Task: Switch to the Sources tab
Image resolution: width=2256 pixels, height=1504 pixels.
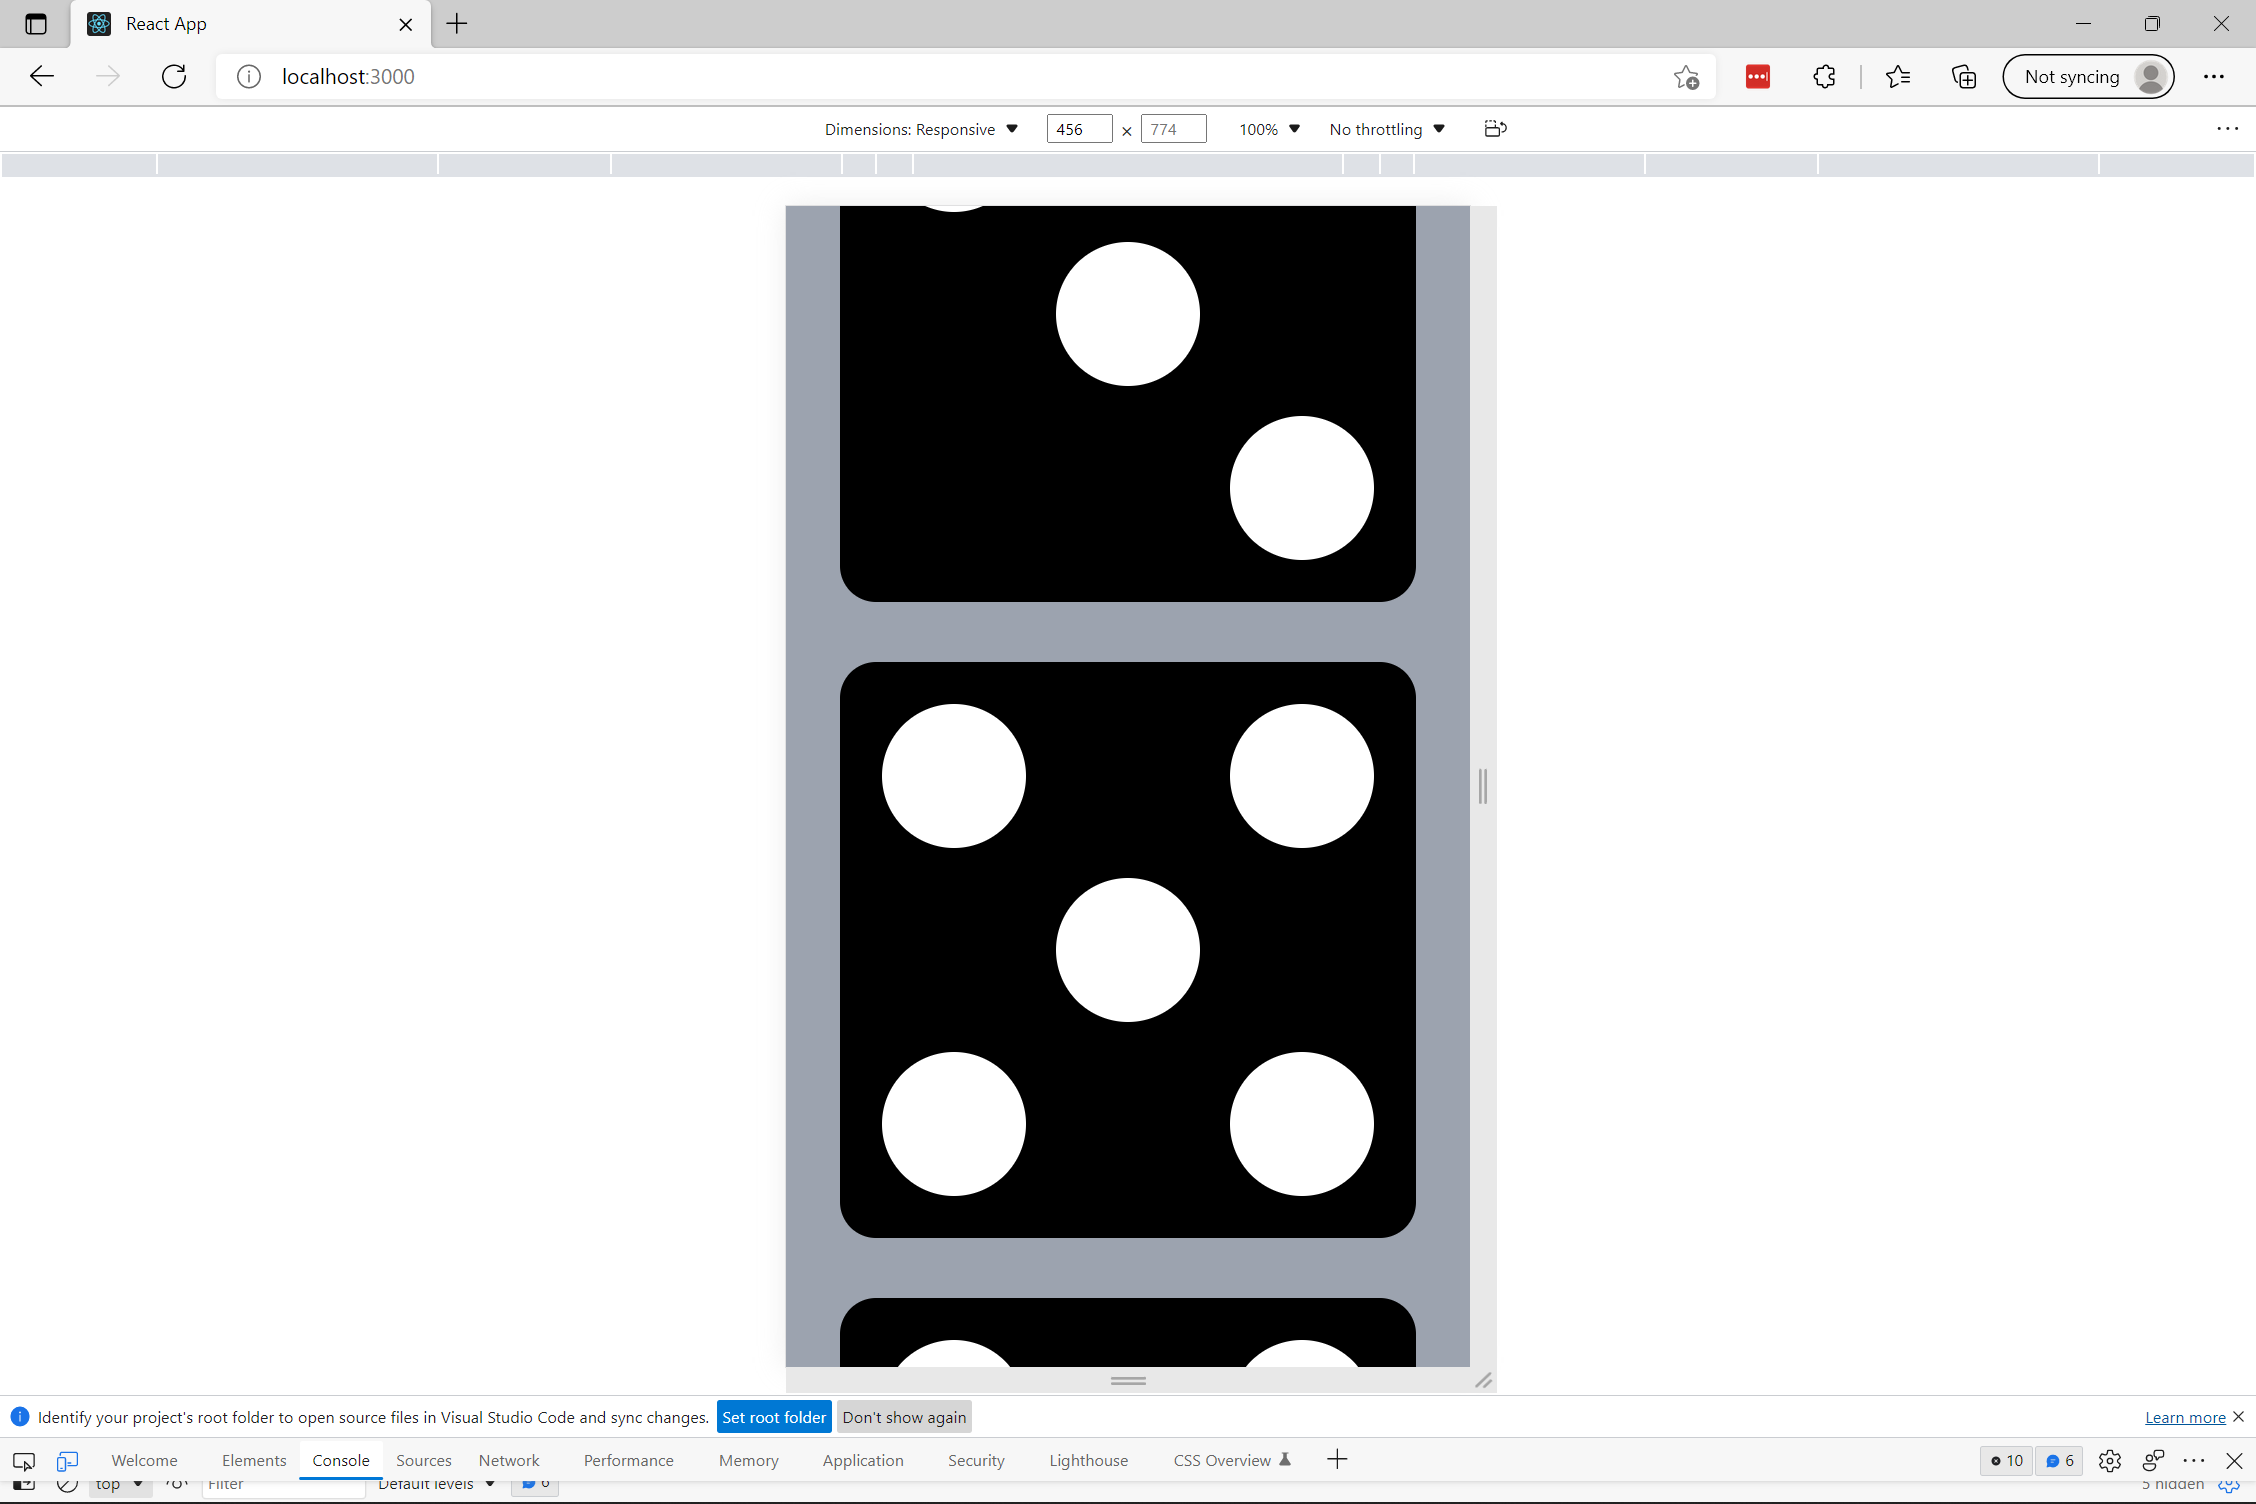Action: click(423, 1461)
